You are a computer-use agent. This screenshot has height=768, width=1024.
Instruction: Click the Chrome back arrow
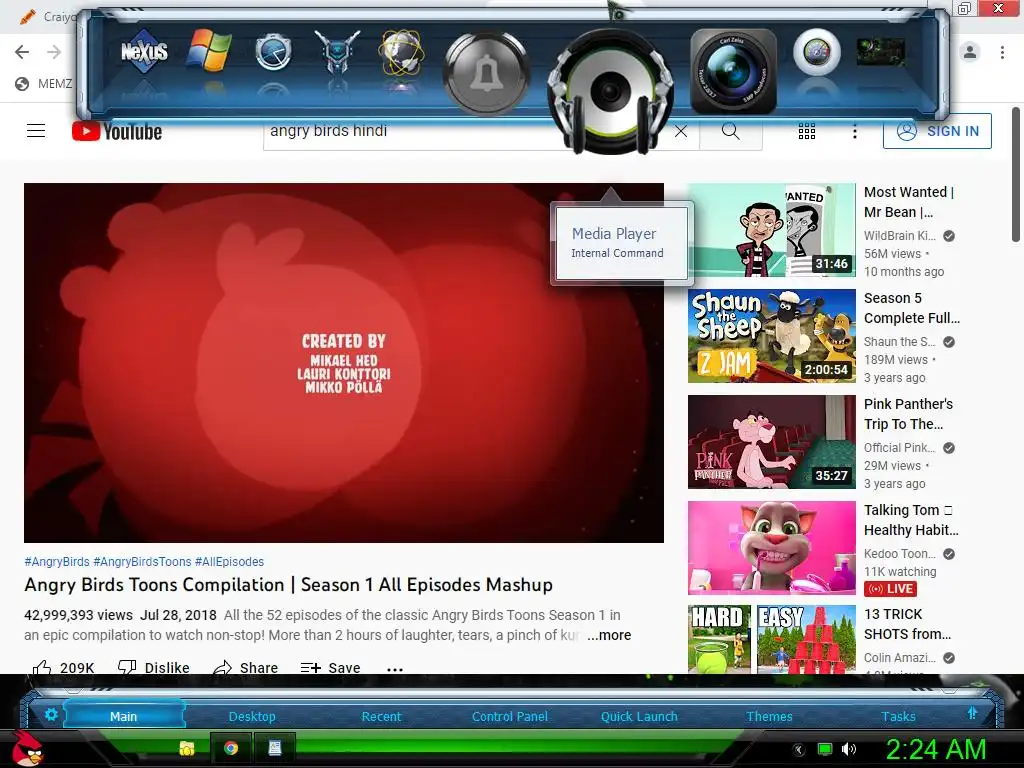click(22, 52)
